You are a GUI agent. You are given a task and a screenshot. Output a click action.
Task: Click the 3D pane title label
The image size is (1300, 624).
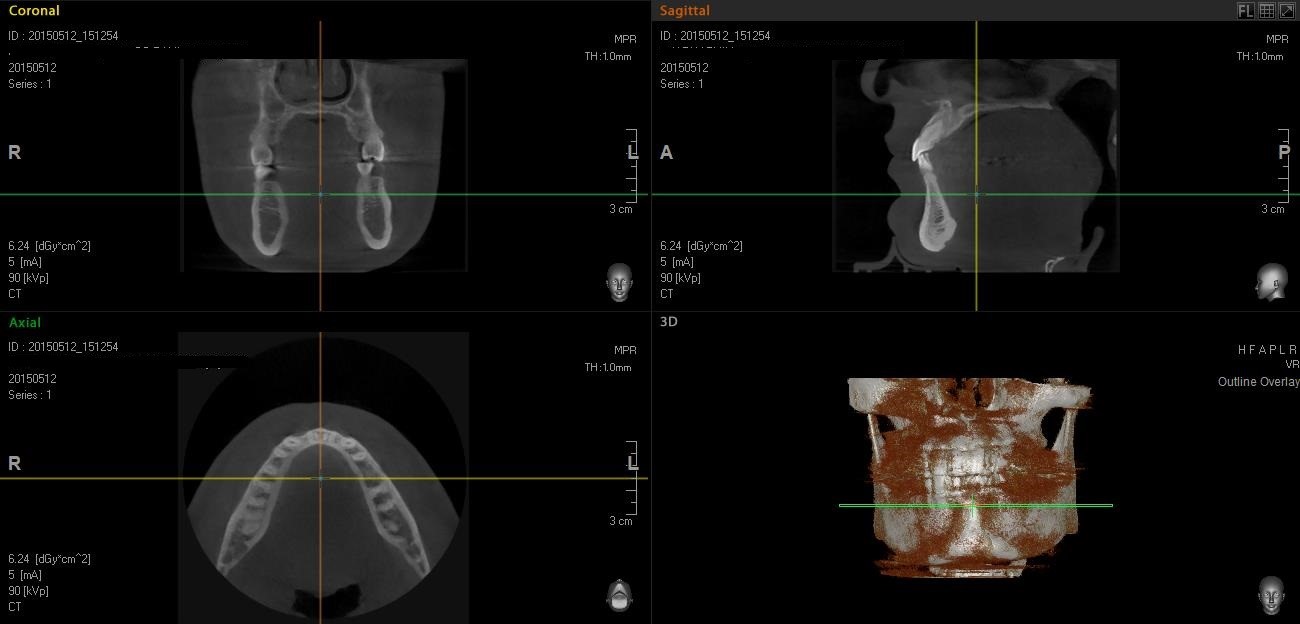click(669, 322)
